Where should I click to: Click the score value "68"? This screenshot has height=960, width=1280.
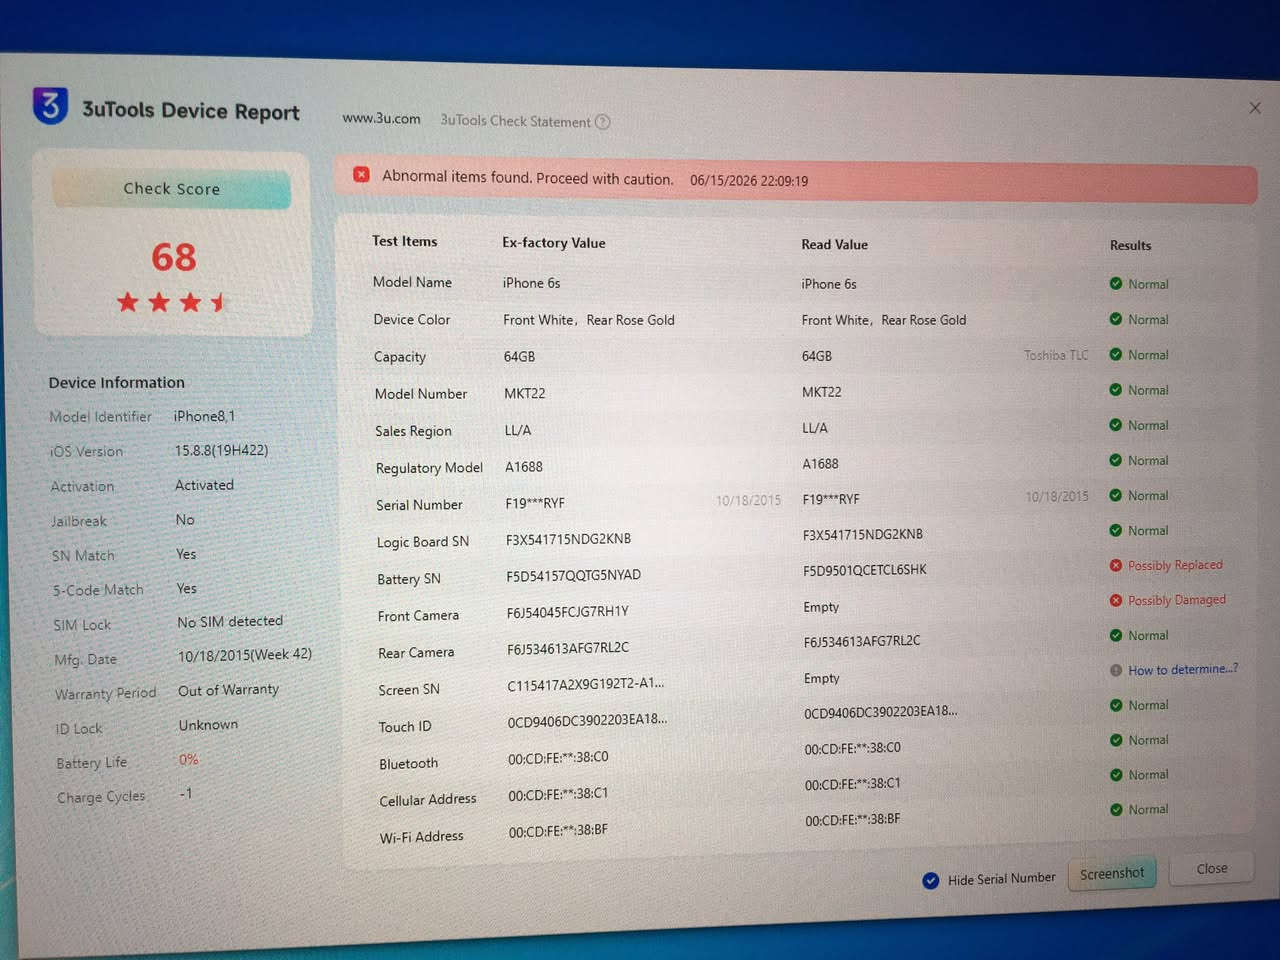174,257
